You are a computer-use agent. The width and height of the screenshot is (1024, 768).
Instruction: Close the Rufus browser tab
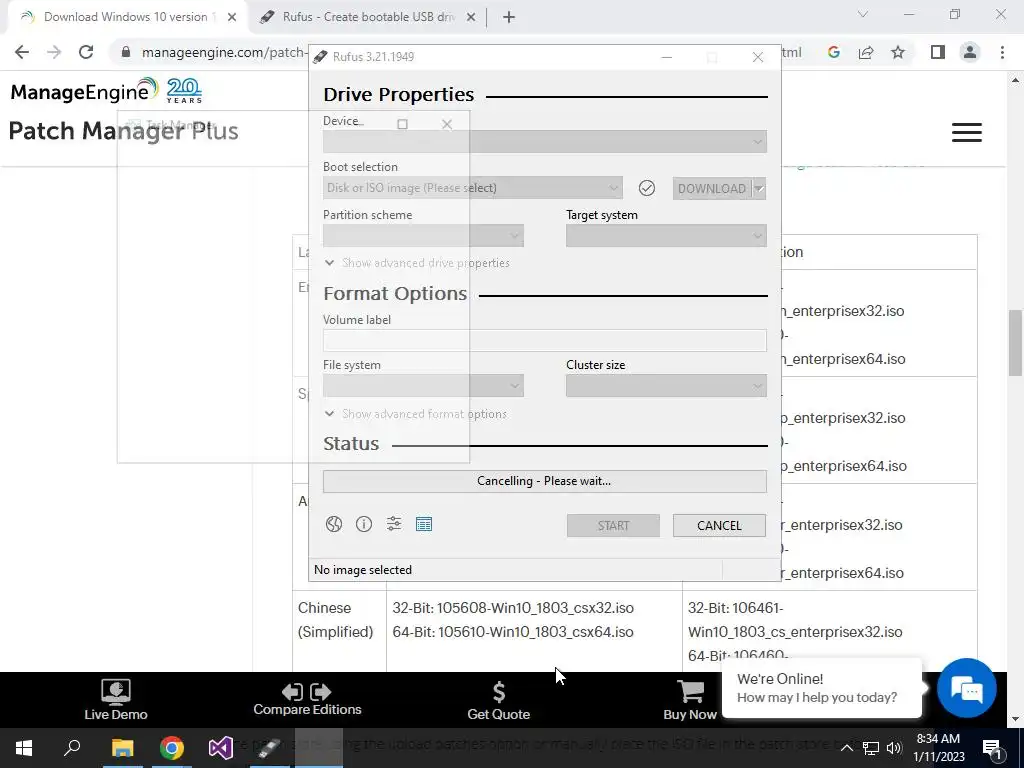[x=471, y=18]
